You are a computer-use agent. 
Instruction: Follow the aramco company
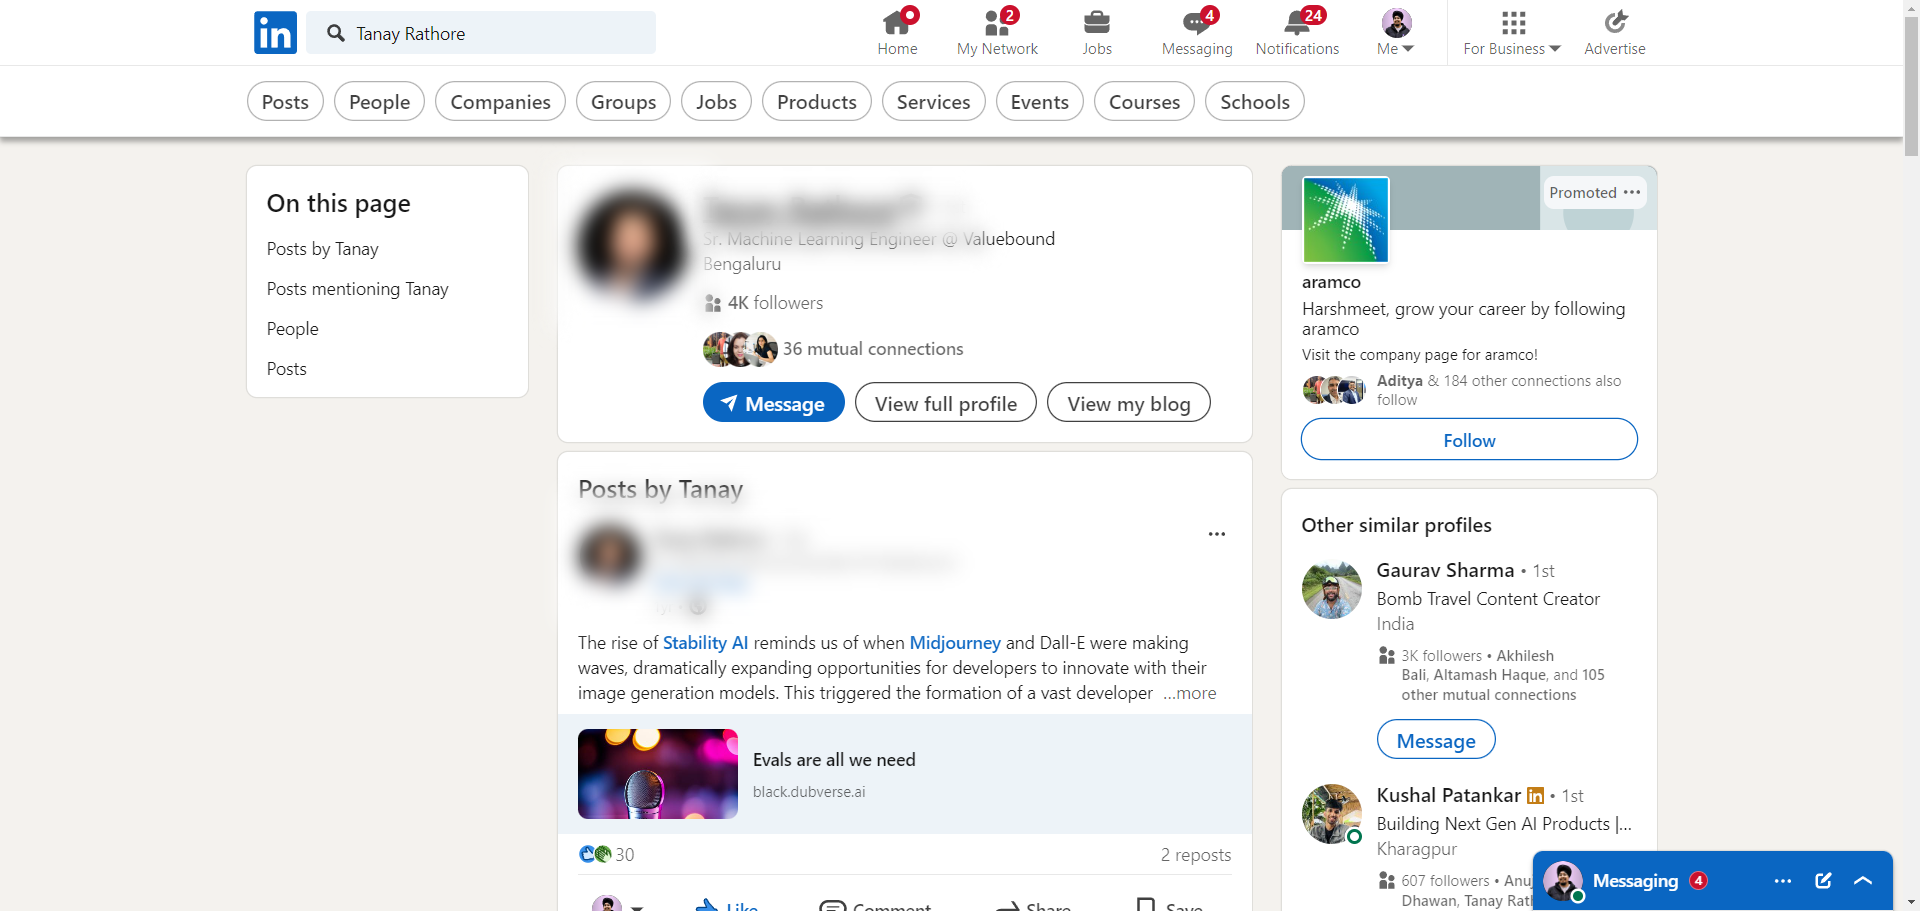(x=1469, y=439)
